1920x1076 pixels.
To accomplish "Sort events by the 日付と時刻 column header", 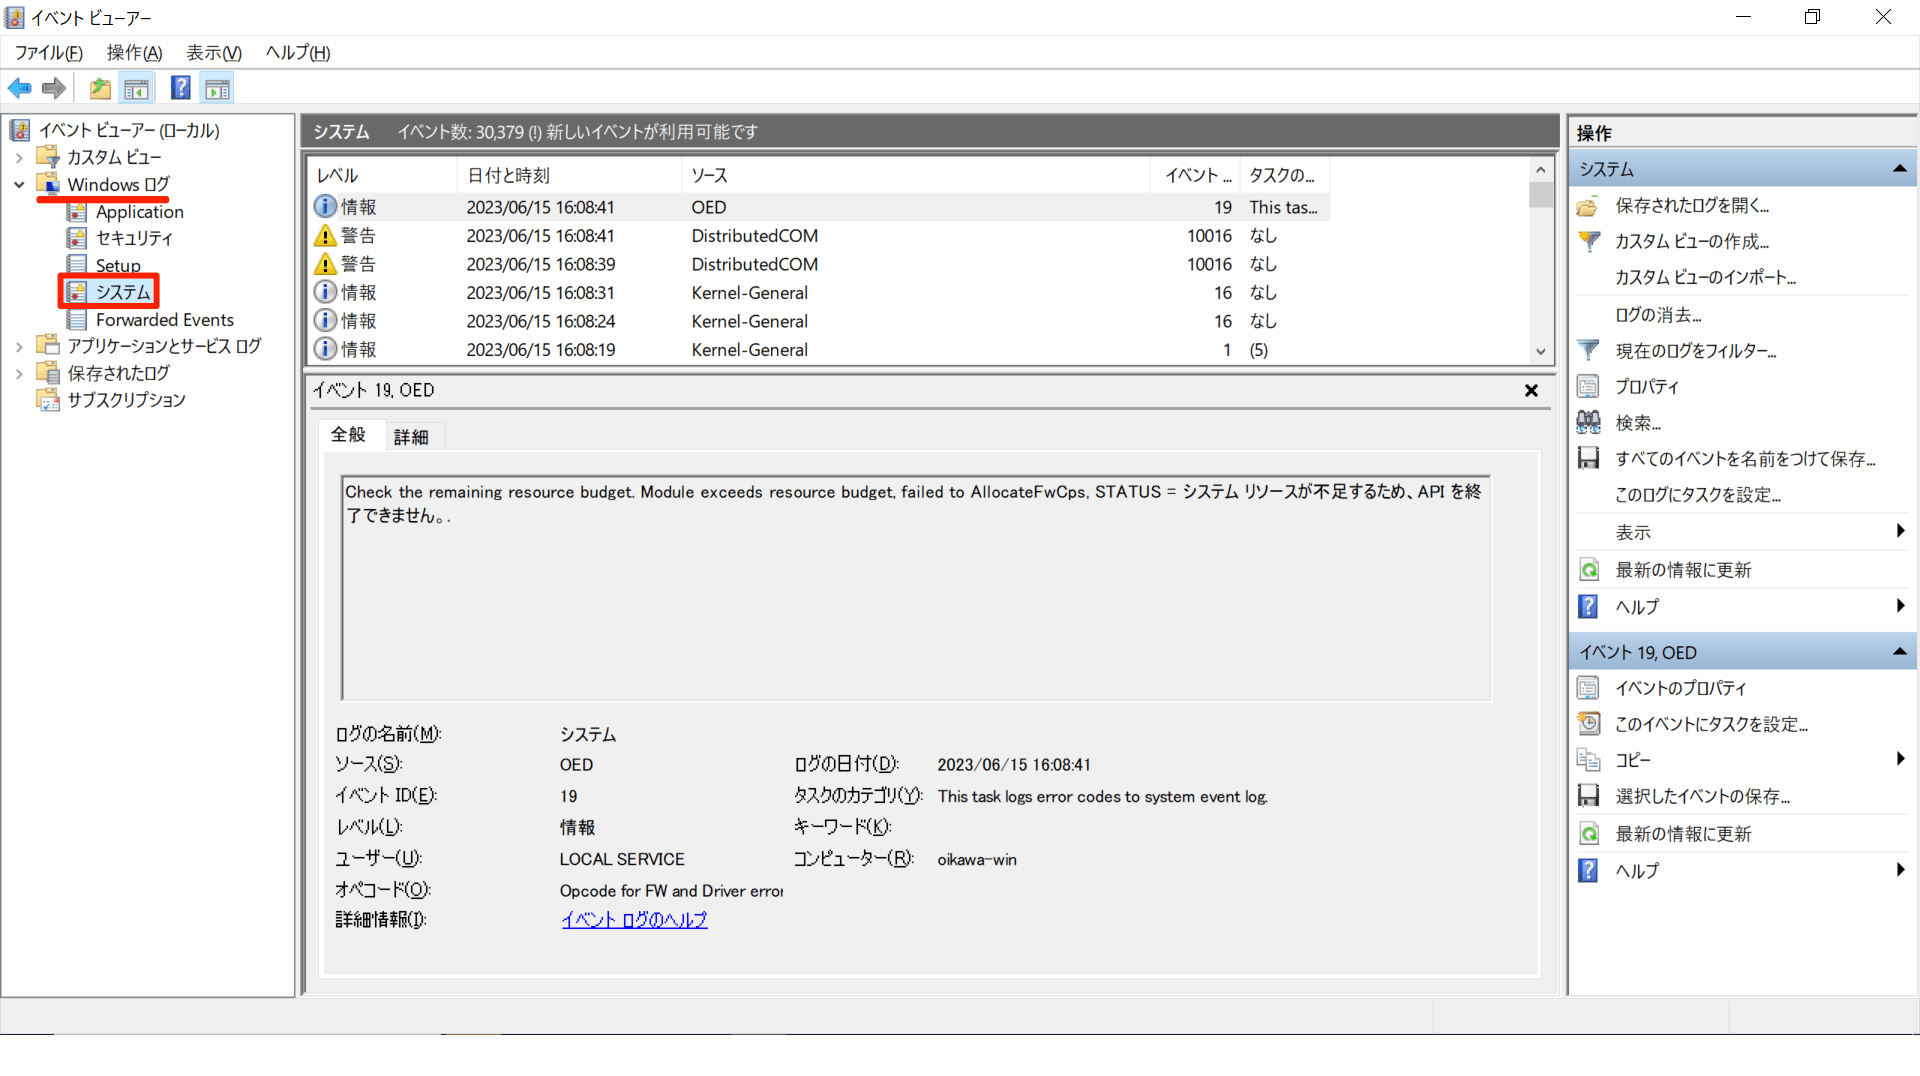I will (570, 176).
